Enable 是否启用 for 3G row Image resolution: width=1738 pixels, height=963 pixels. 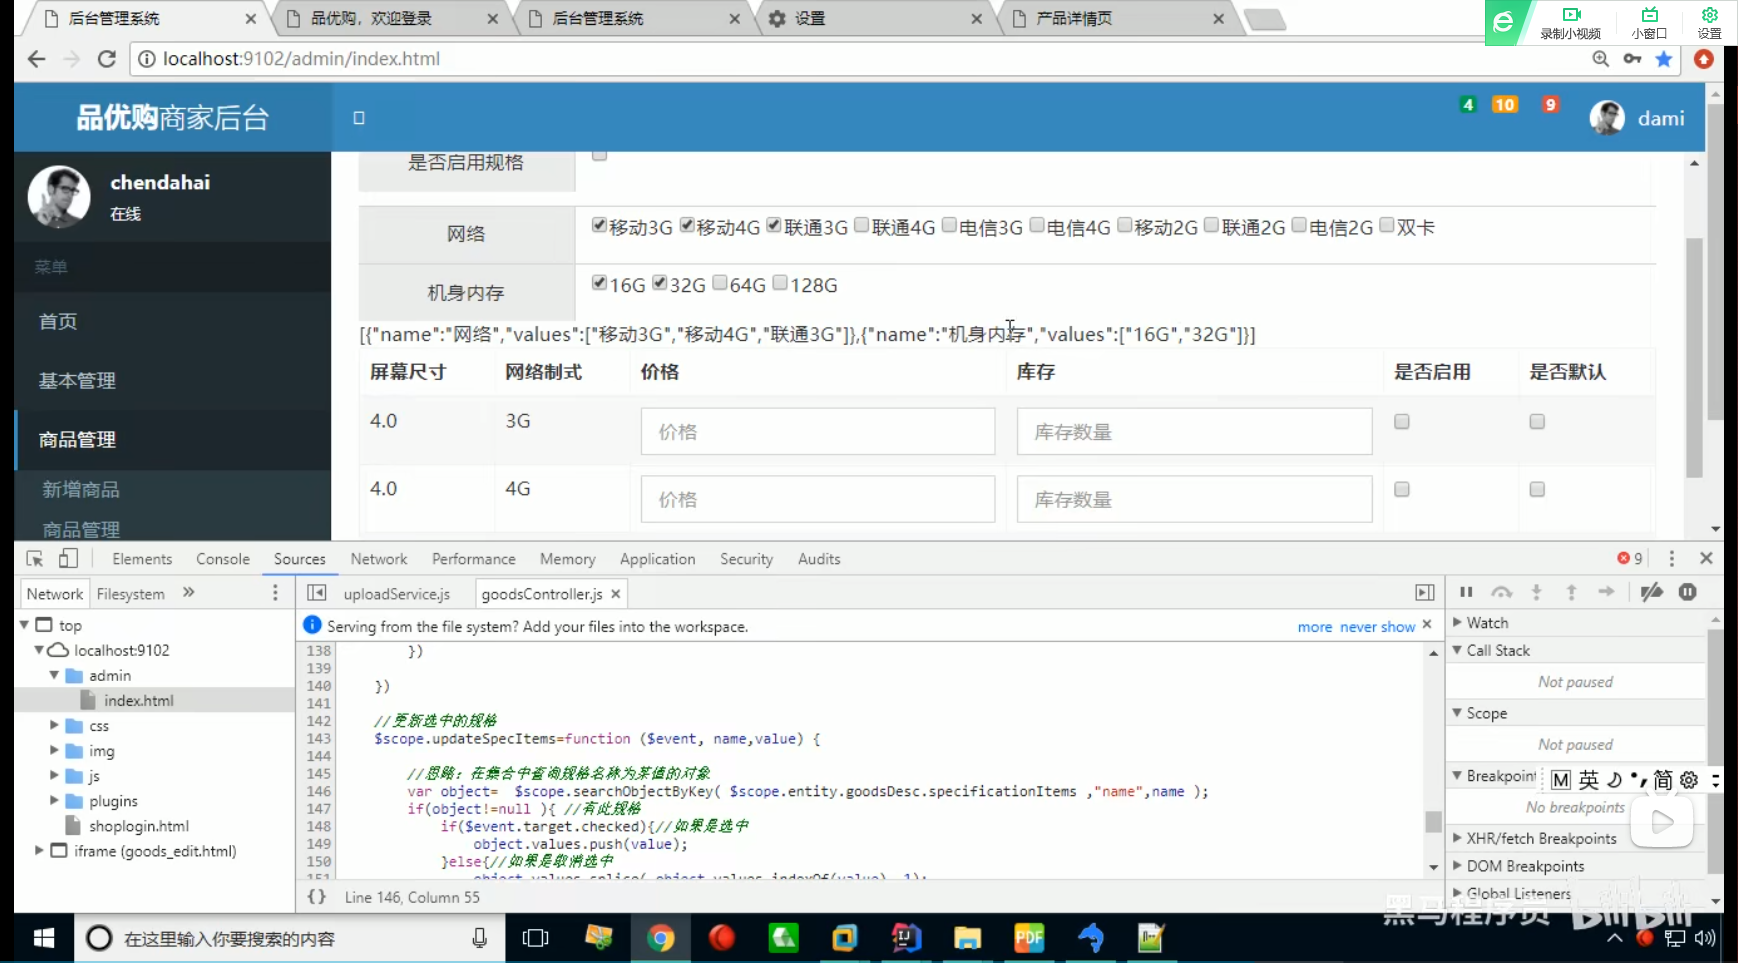(1402, 422)
